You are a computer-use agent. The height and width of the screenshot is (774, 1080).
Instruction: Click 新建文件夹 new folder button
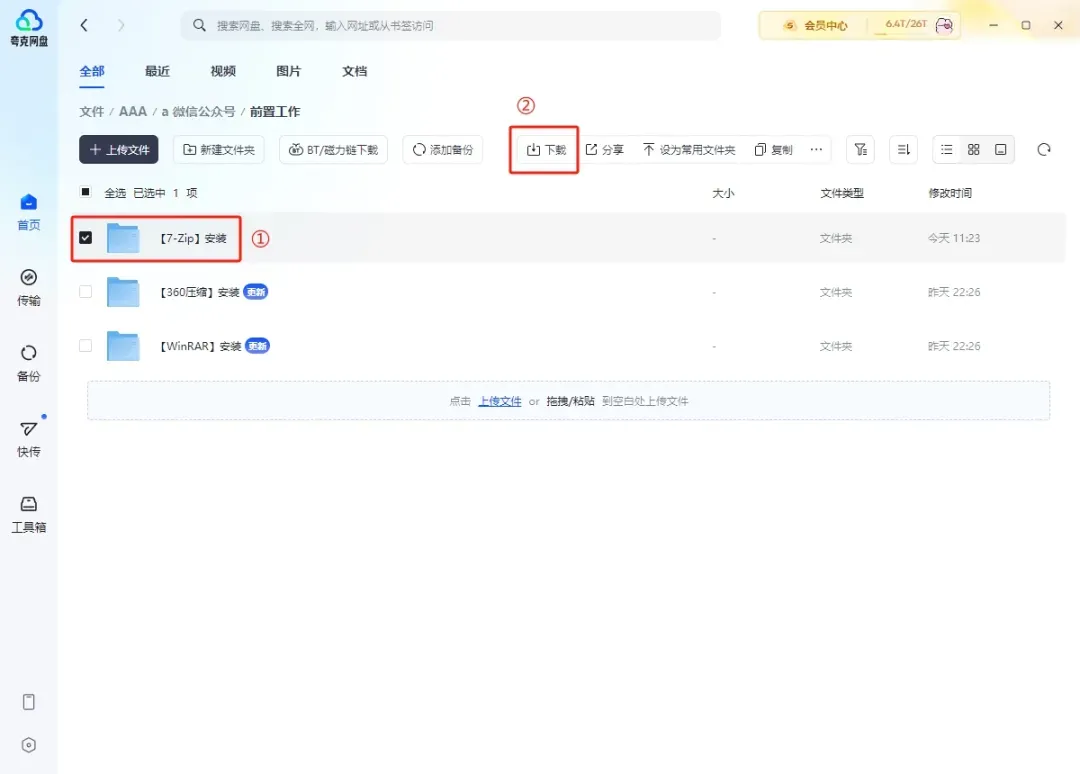tap(219, 149)
